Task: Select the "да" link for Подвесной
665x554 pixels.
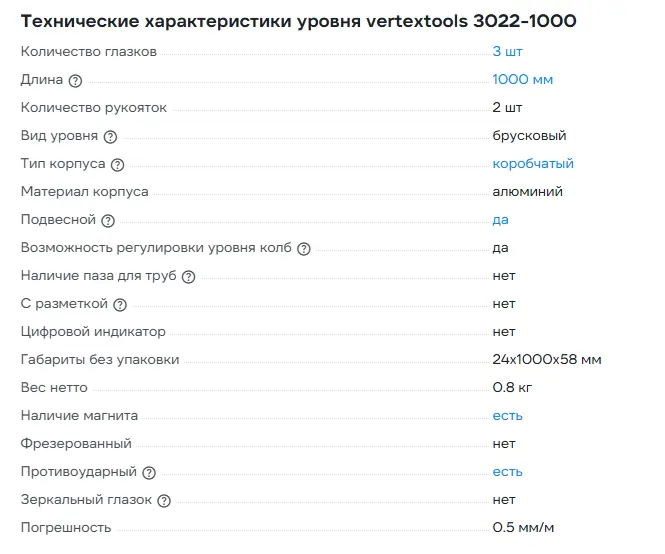Action: 500,219
